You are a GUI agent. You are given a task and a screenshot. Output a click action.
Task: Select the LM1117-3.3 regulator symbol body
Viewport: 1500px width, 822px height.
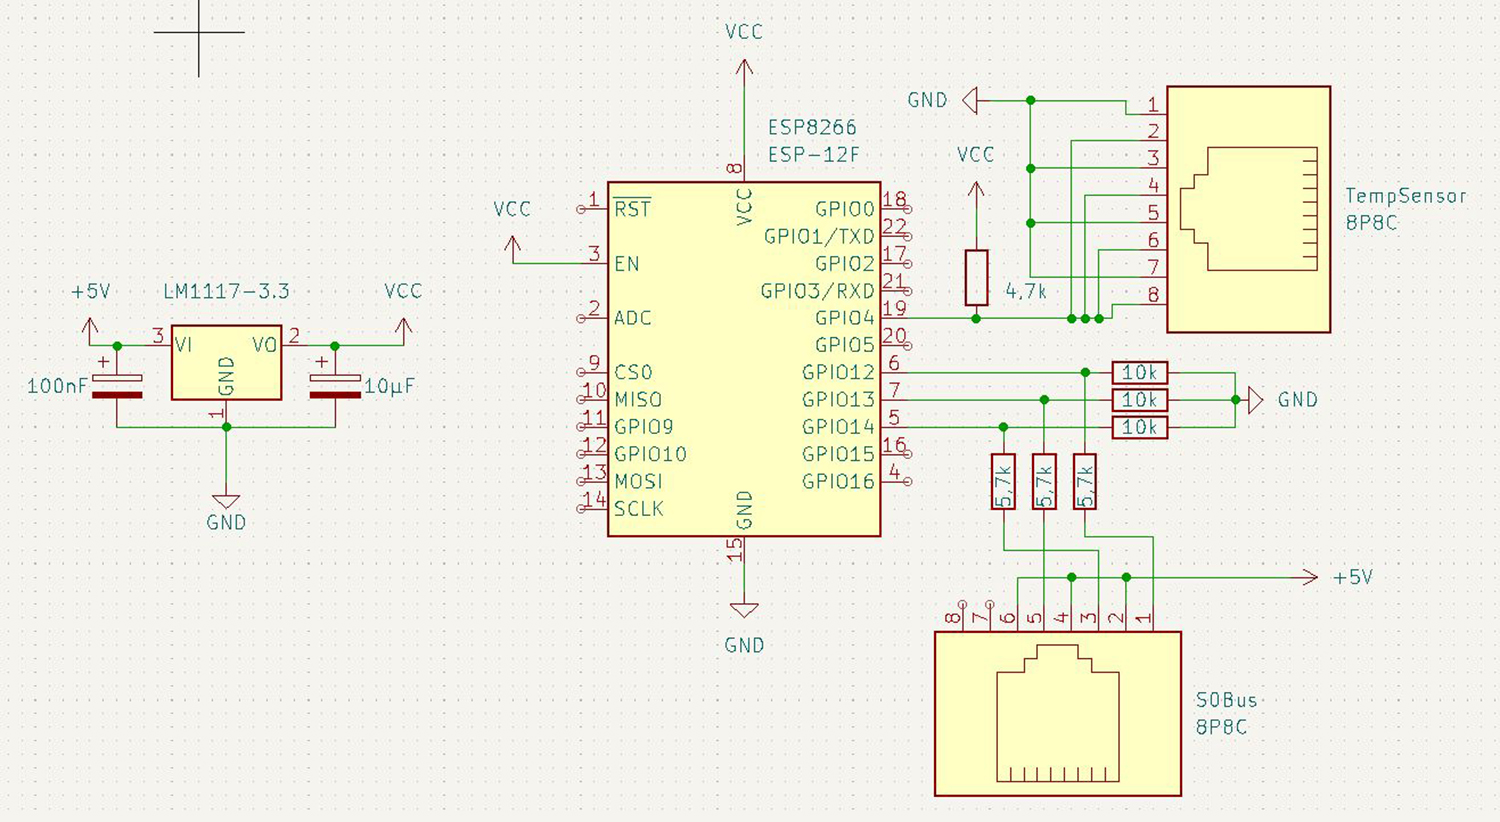coord(226,362)
